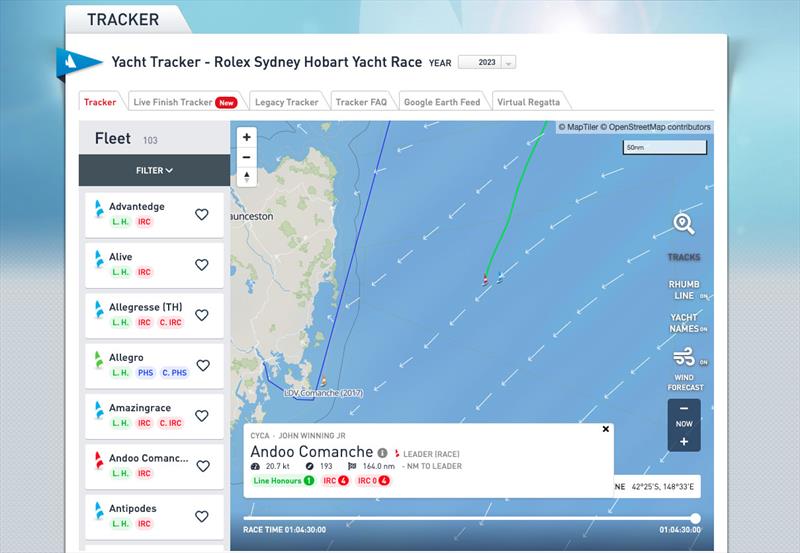The height and width of the screenshot is (553, 800).
Task: Click the race timeline track
Action: click(x=469, y=518)
